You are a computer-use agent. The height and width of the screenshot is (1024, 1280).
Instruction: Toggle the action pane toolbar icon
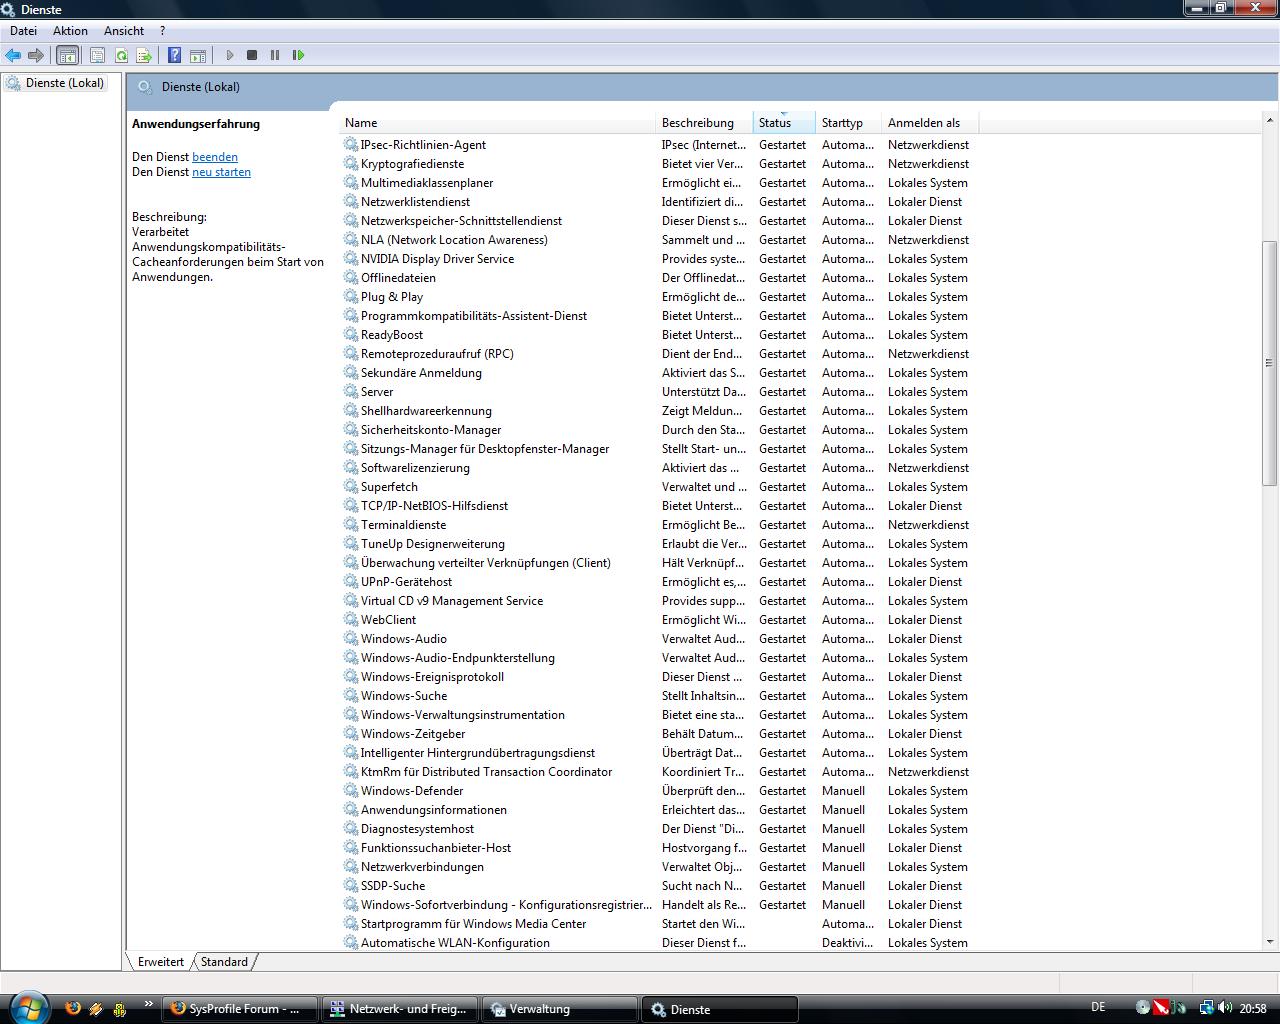(x=198, y=55)
